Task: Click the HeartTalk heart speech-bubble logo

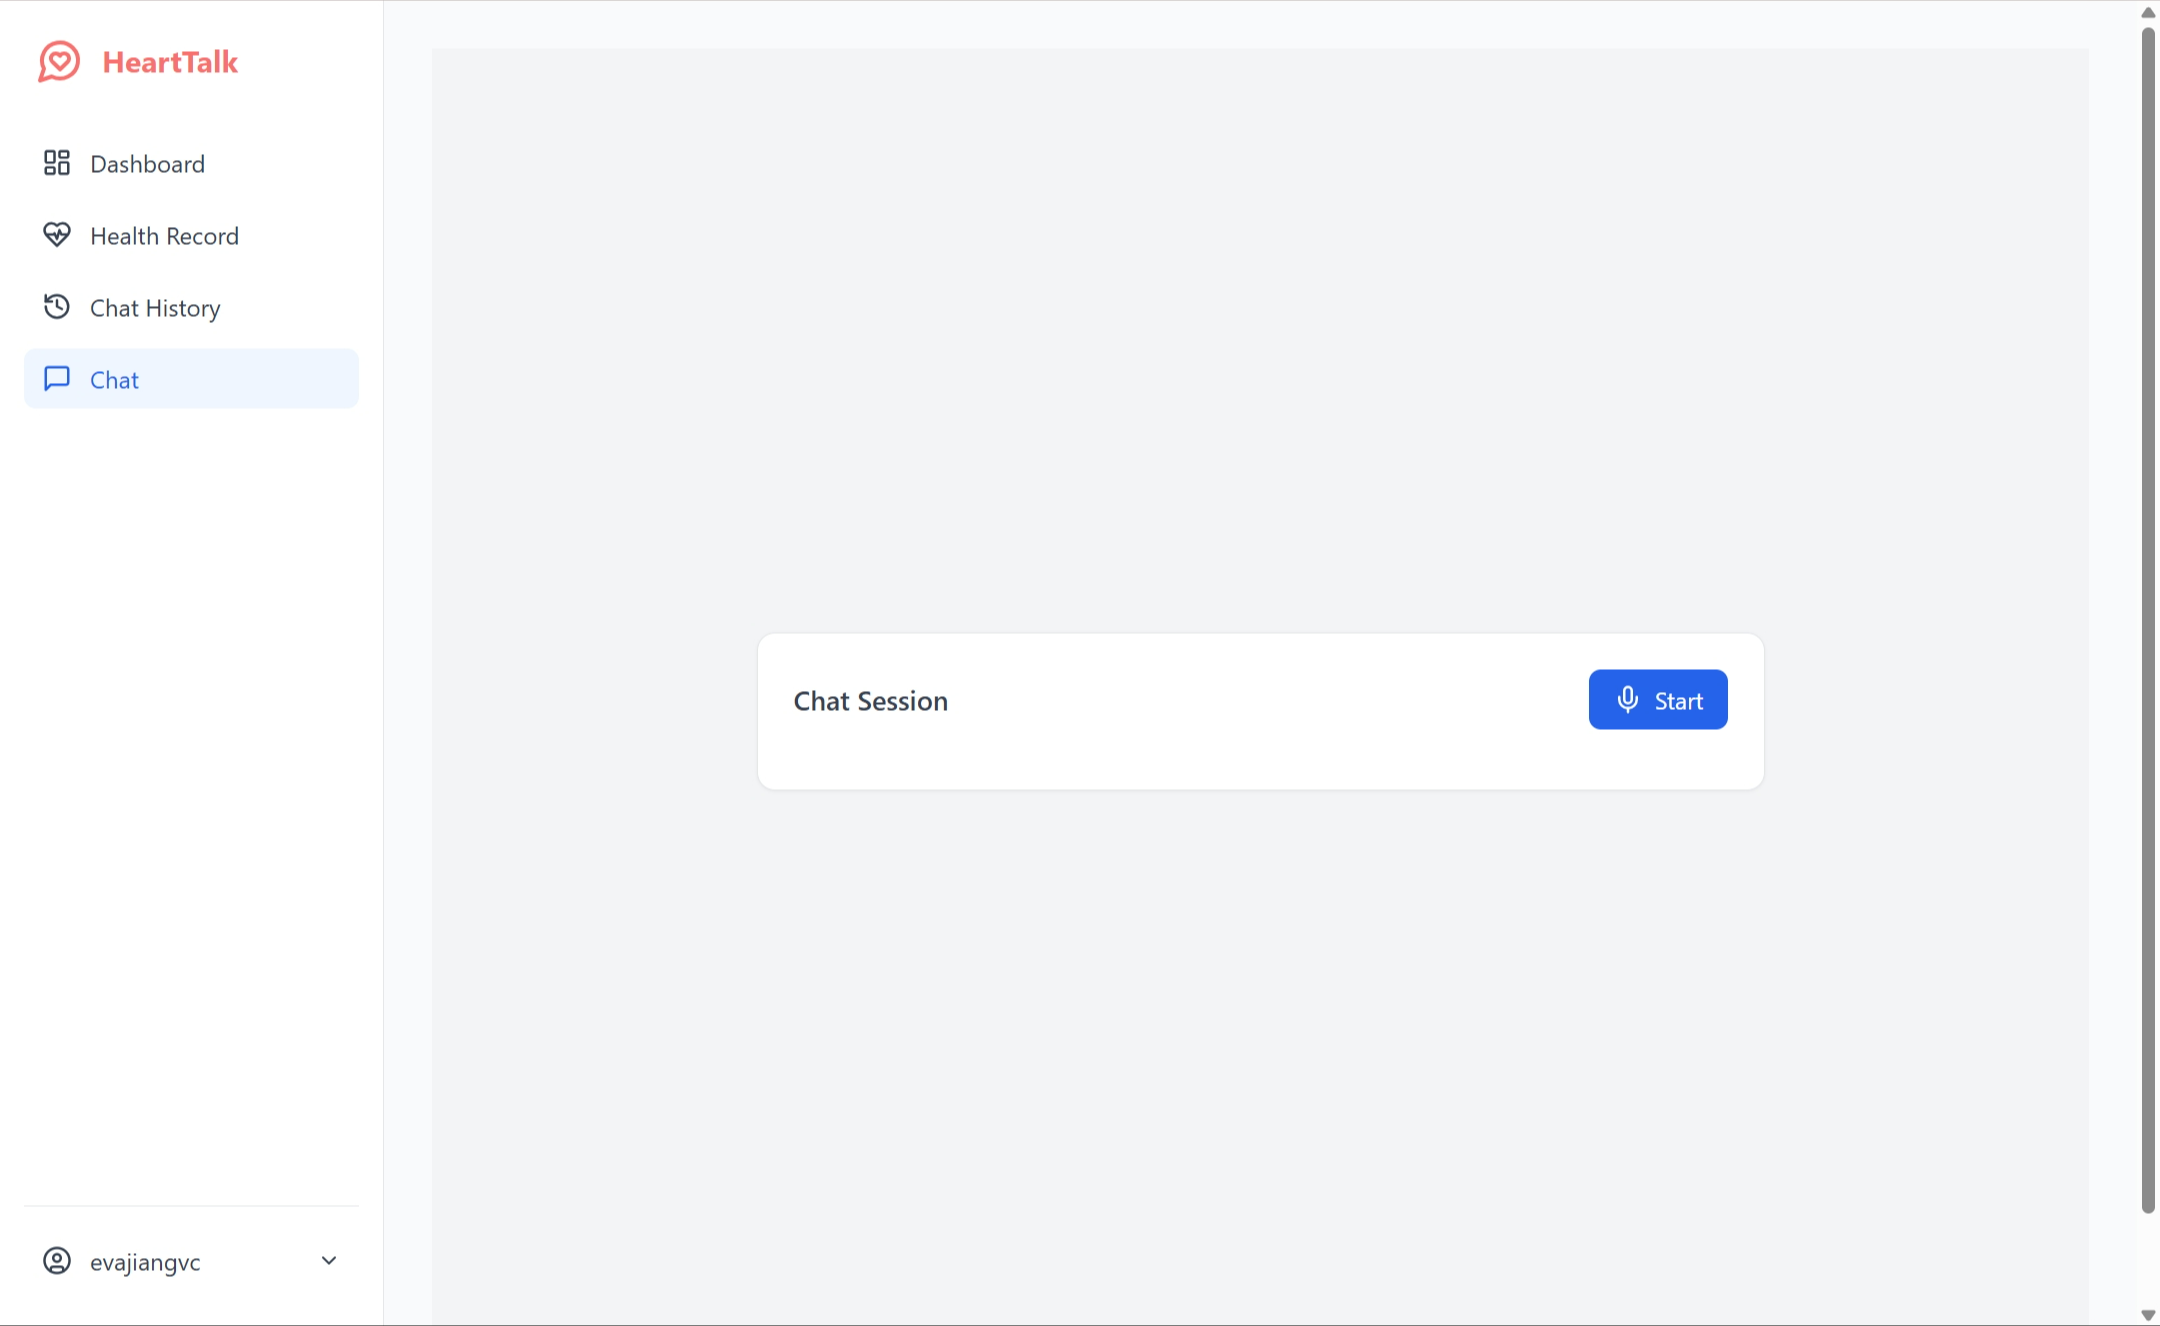Action: tap(59, 62)
